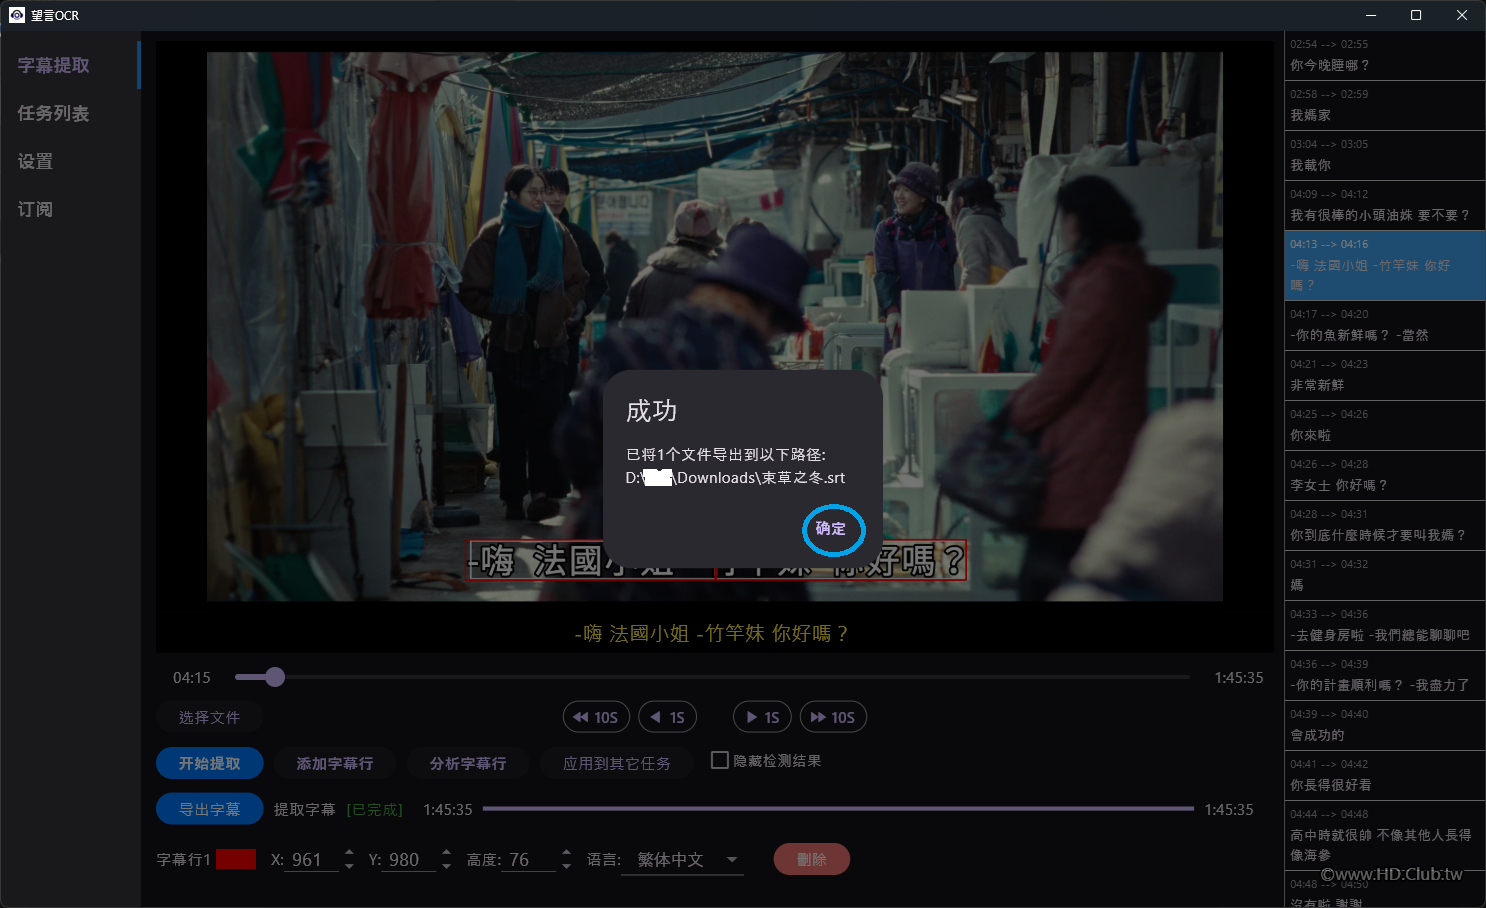Click the red subtitle detection box on video

click(x=718, y=560)
